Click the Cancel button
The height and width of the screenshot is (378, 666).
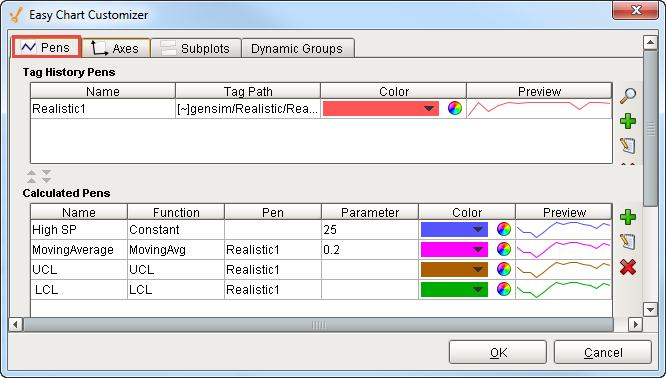603,352
